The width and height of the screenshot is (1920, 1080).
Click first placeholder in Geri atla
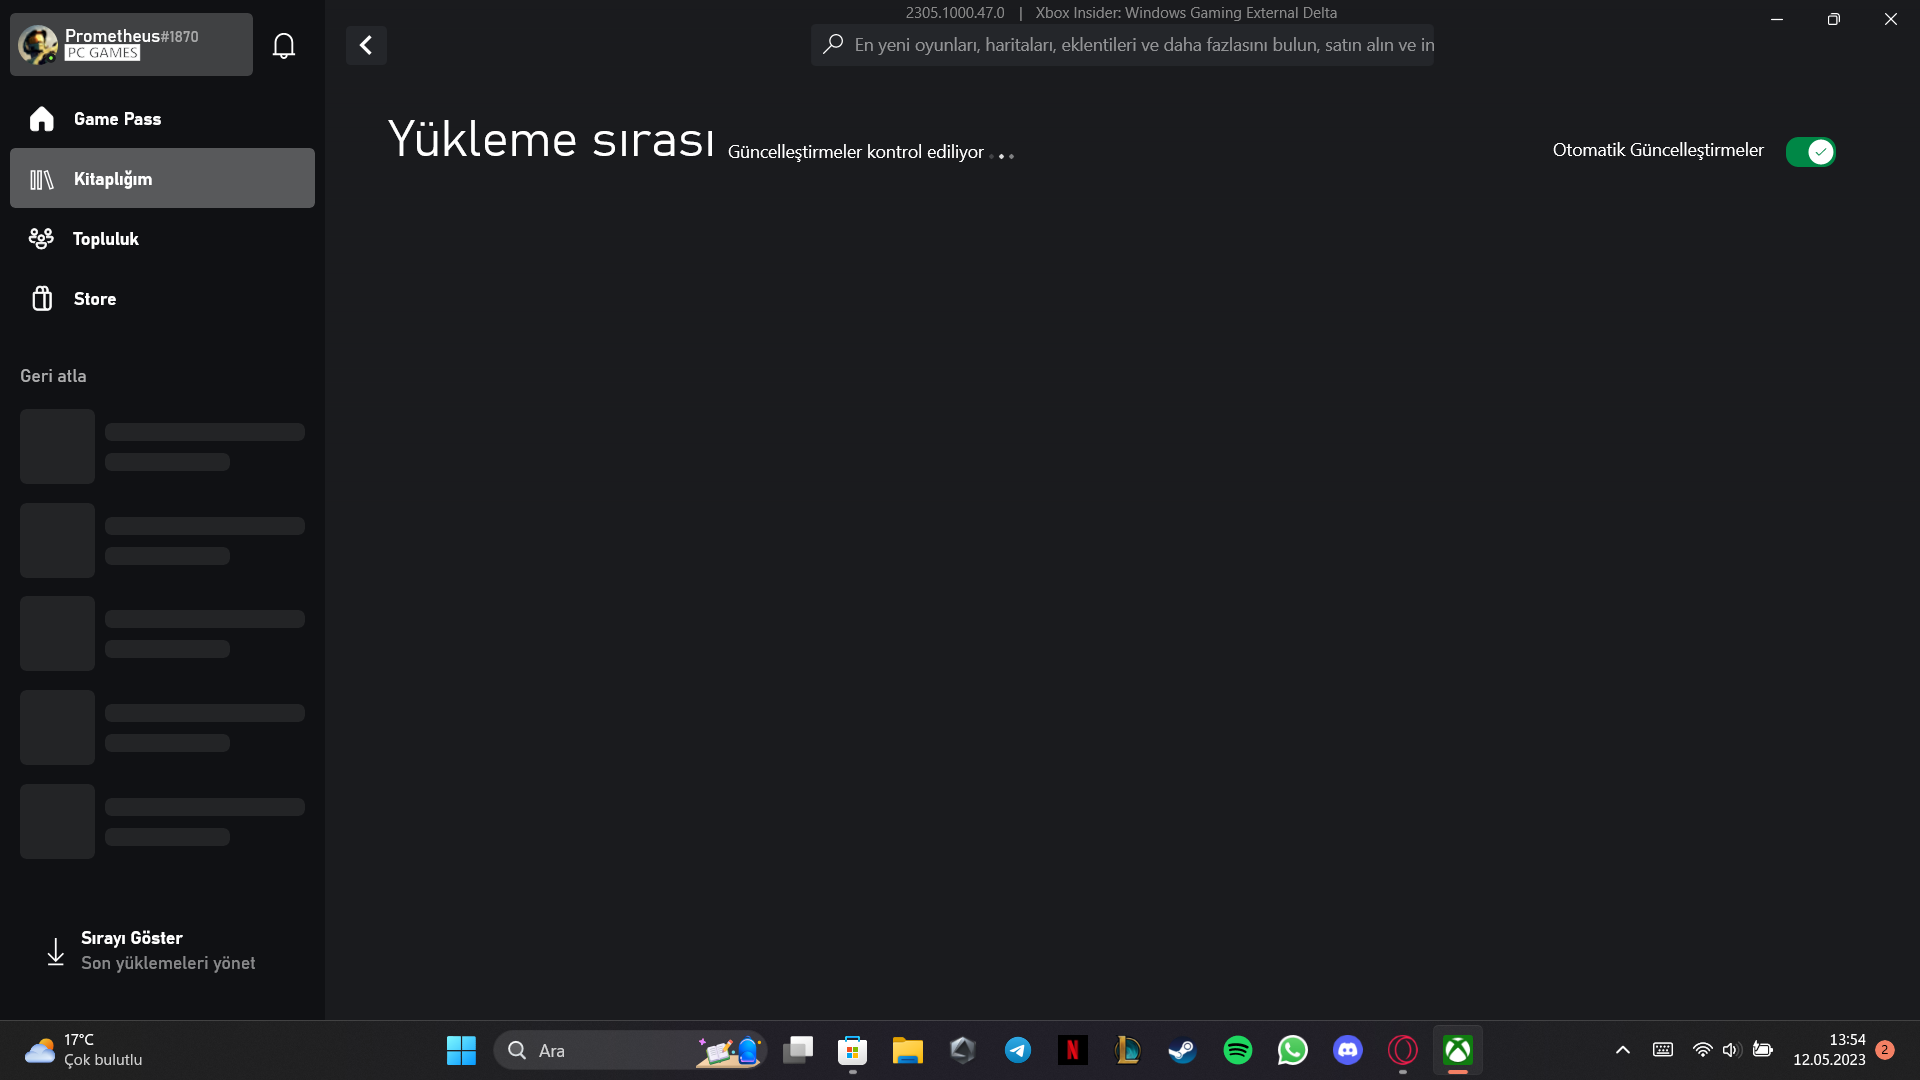162,446
